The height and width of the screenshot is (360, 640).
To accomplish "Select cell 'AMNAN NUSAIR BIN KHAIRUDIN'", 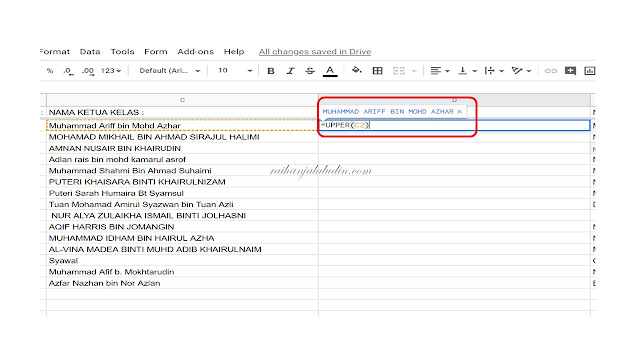I will (x=182, y=148).
